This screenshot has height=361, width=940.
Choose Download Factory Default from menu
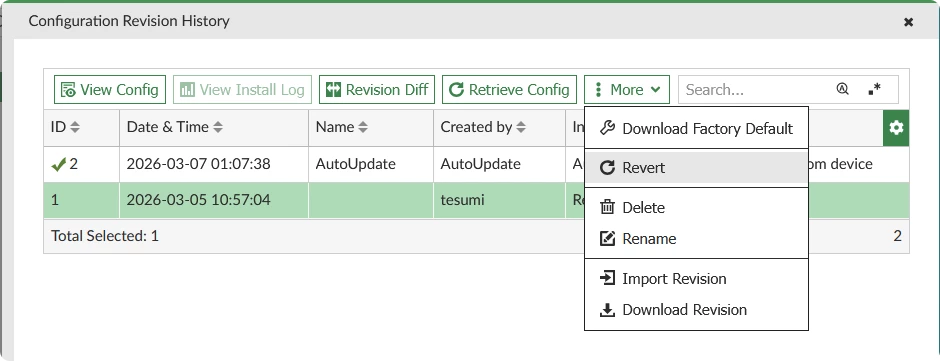(x=697, y=128)
